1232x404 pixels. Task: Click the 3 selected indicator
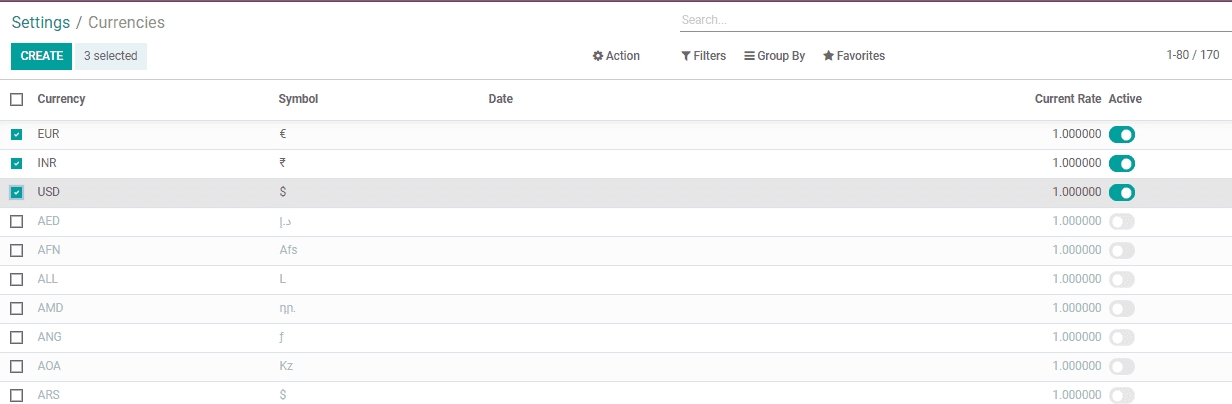pyautogui.click(x=110, y=56)
